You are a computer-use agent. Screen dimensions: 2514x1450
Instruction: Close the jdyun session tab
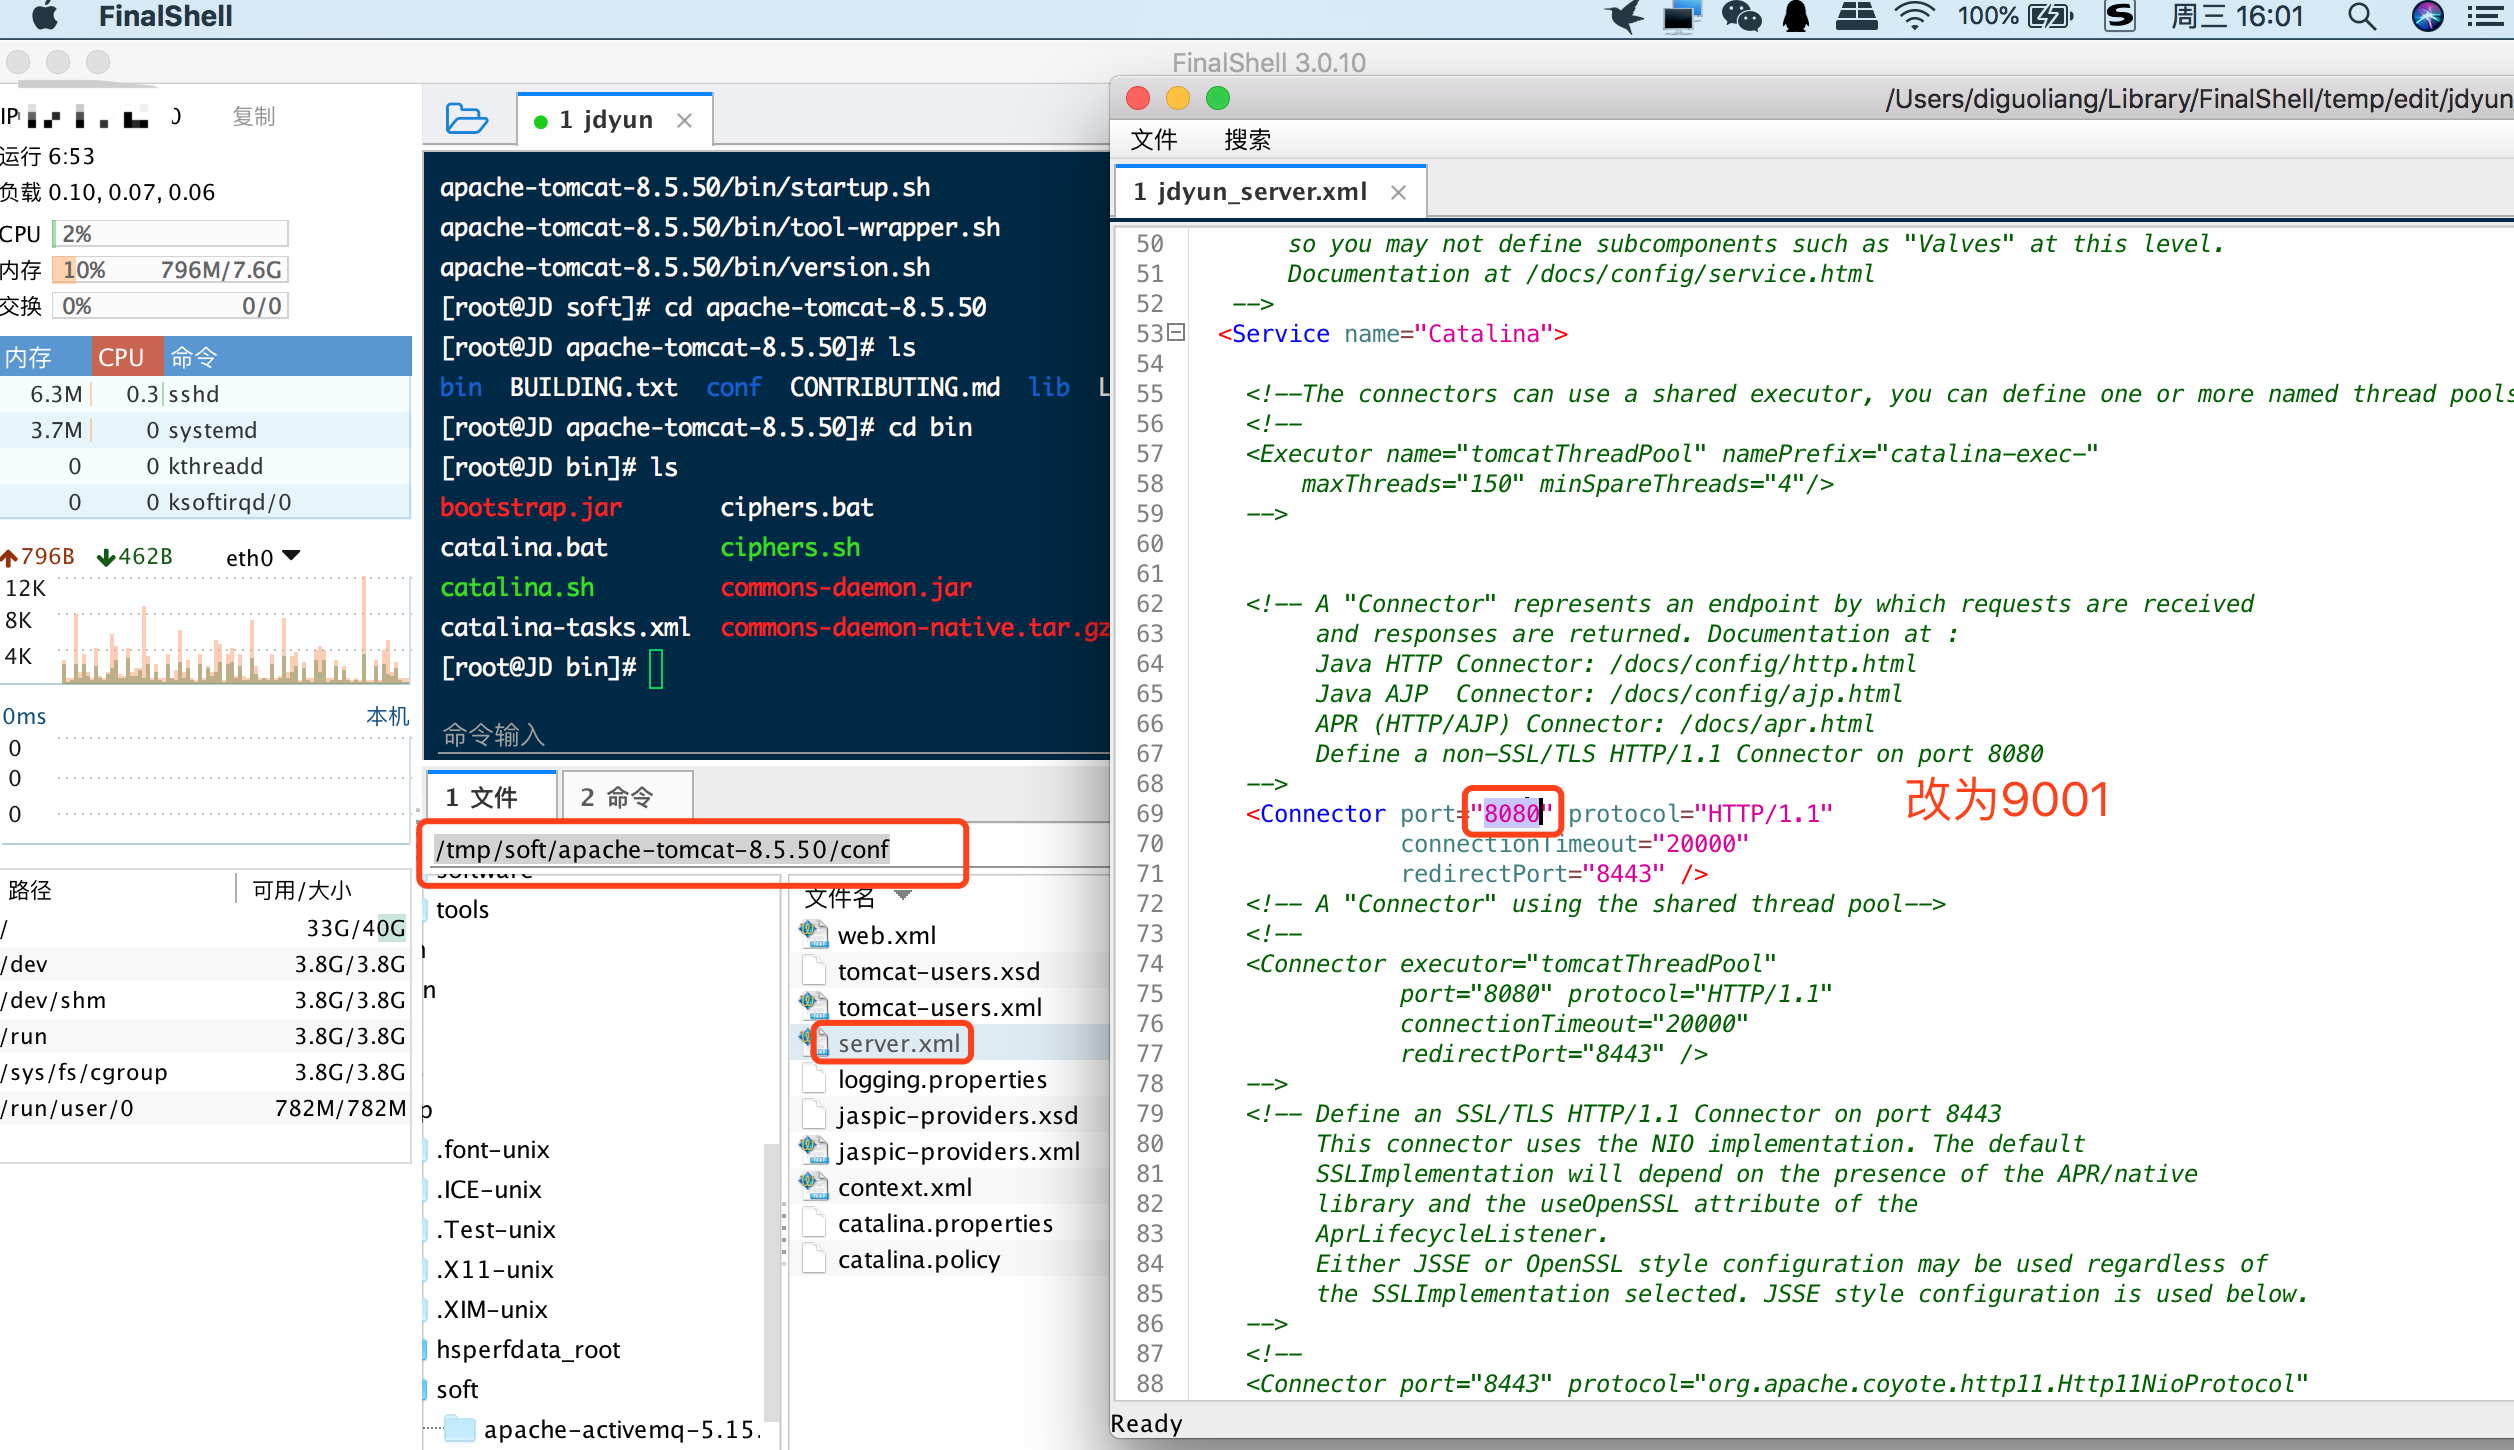tap(685, 120)
